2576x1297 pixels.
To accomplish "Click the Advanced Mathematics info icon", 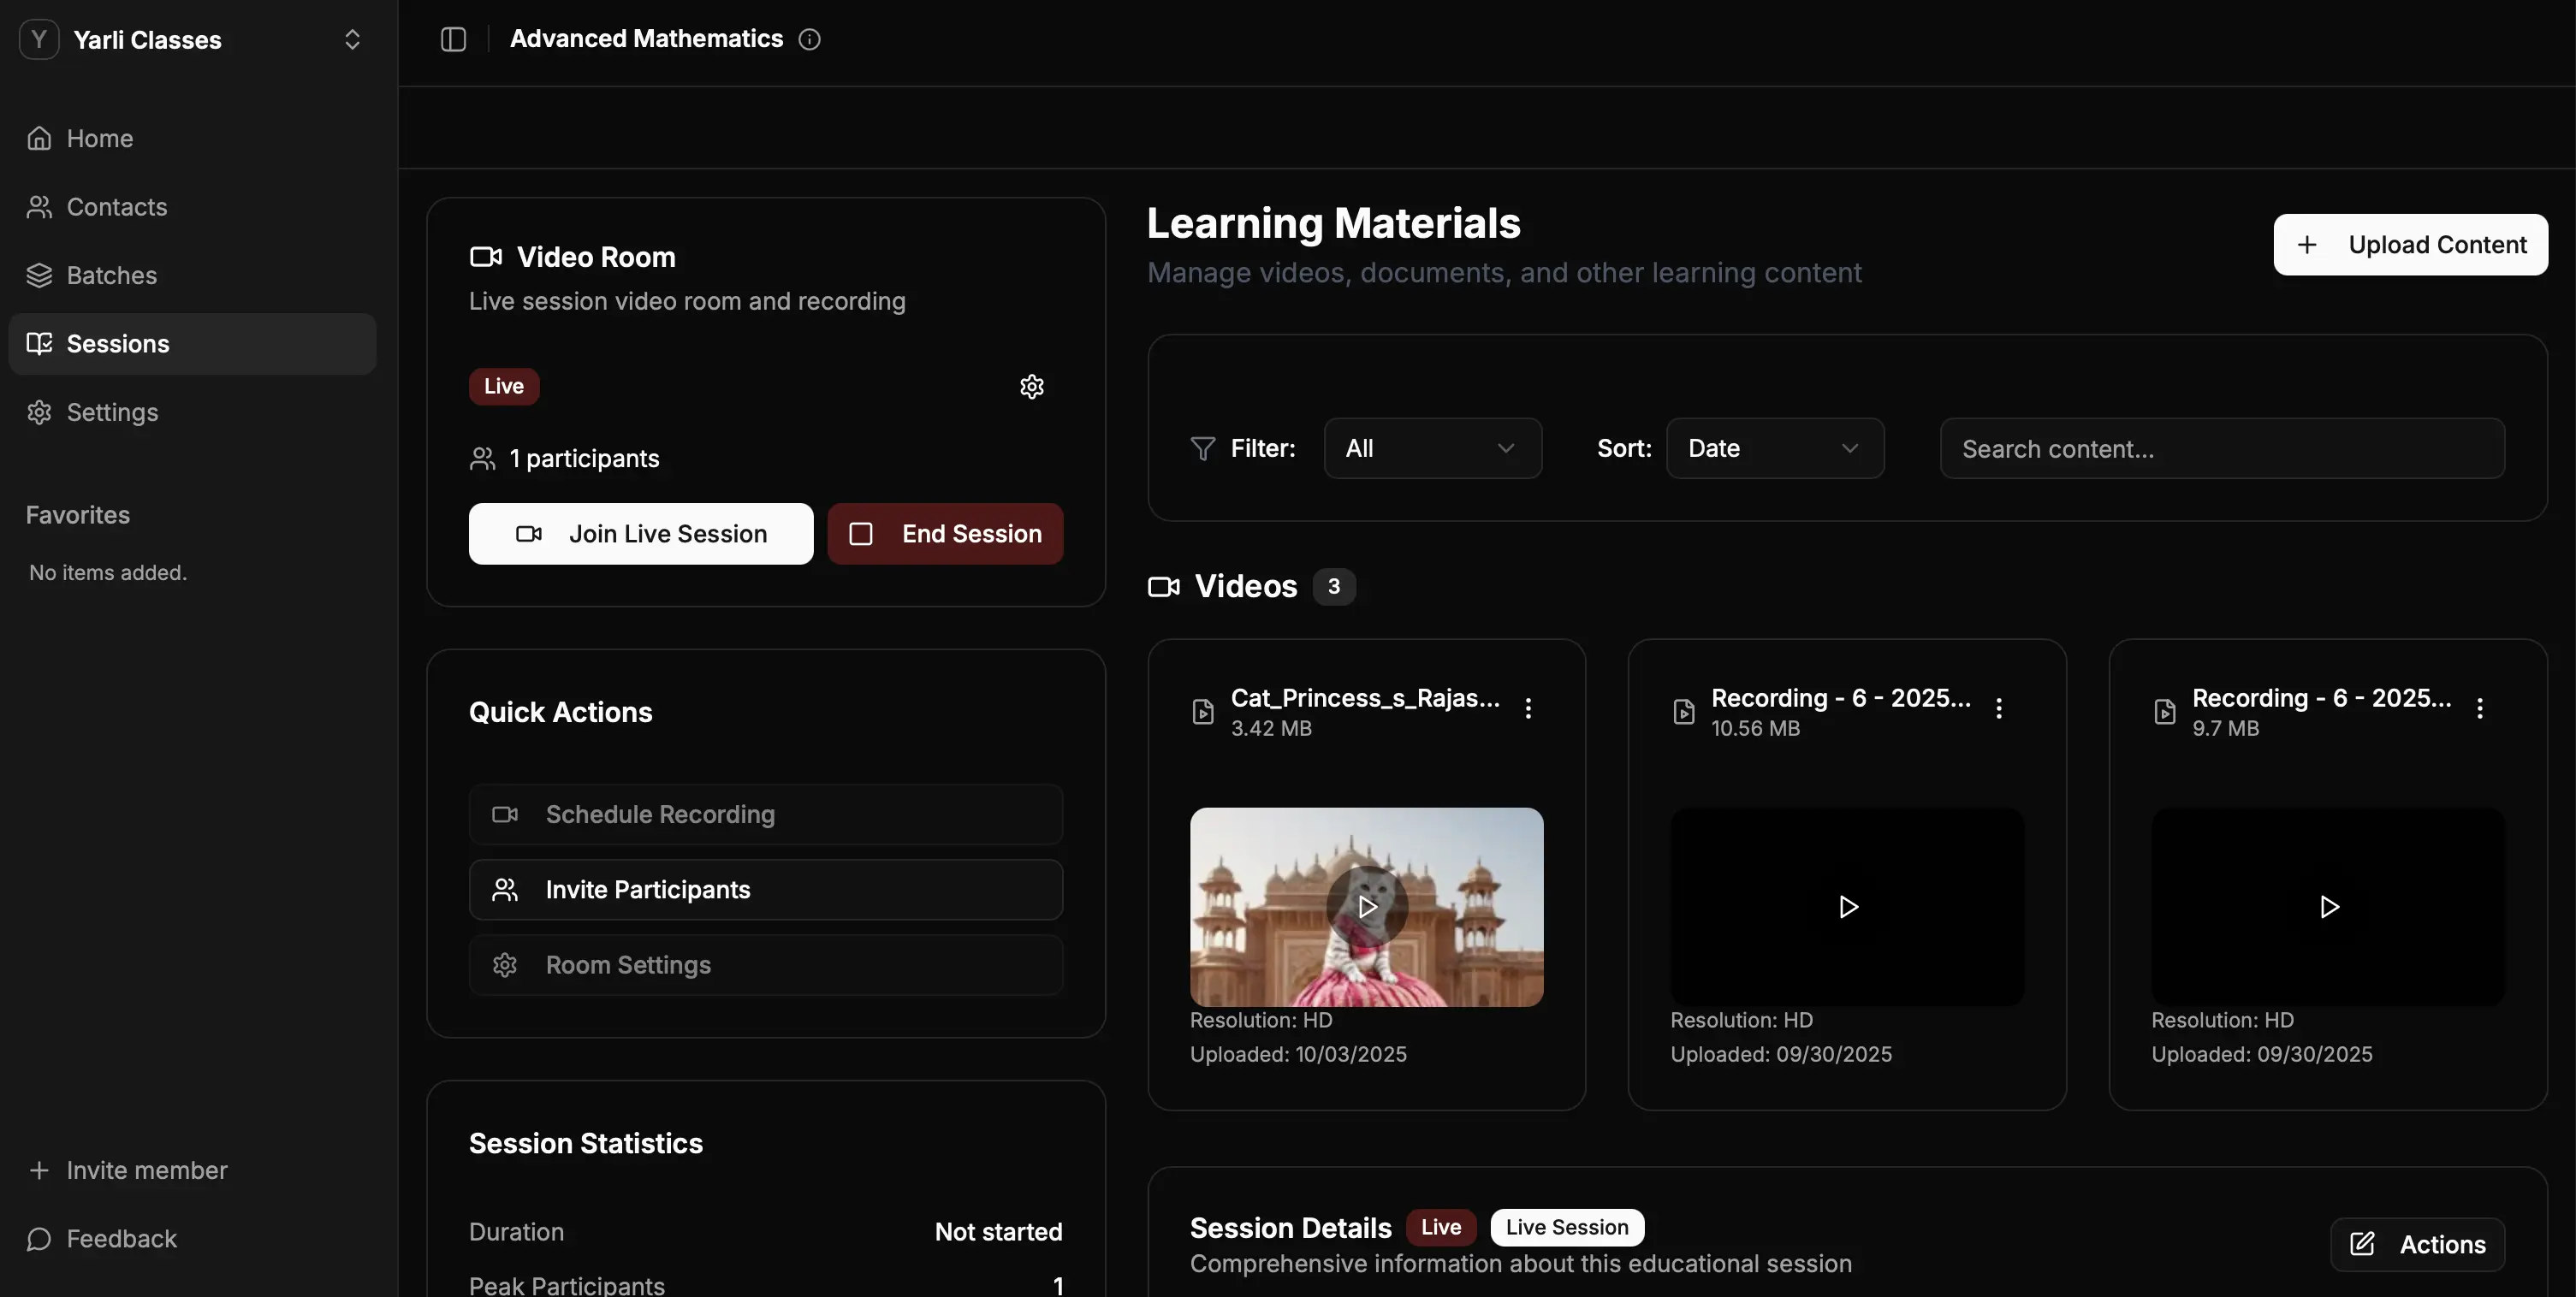I will [x=810, y=39].
